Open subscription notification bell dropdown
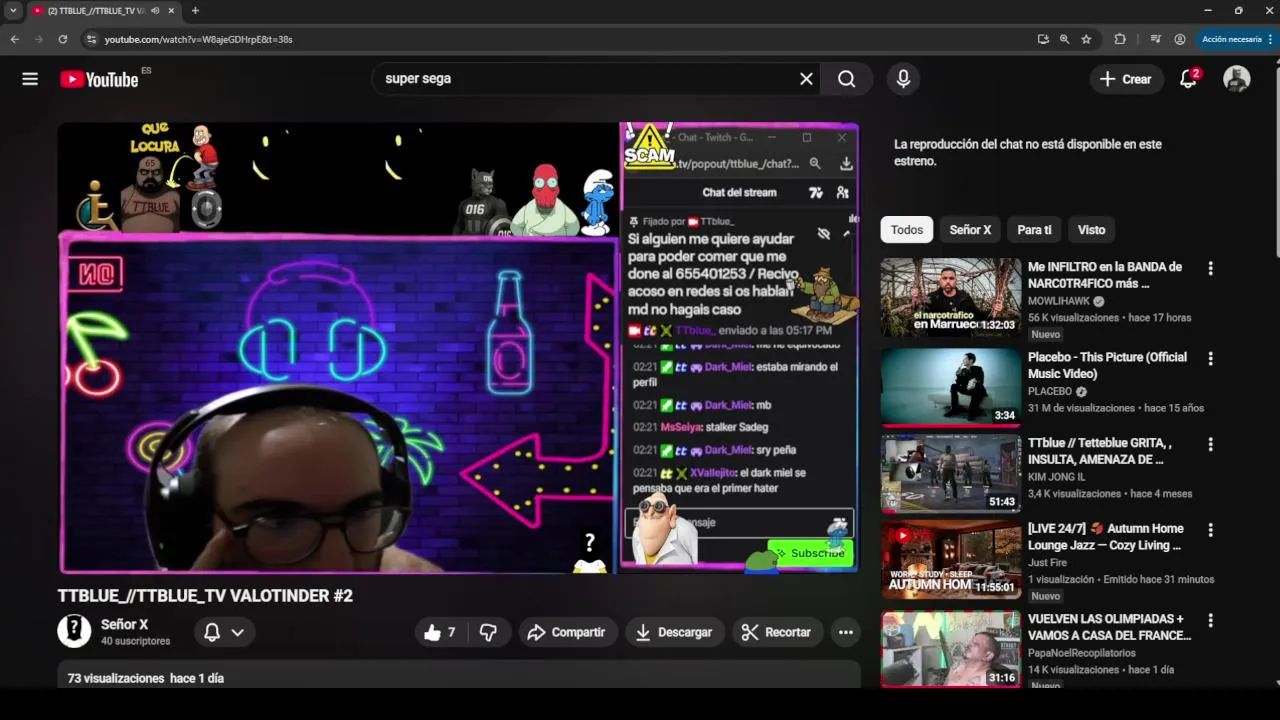1280x720 pixels. tap(224, 632)
